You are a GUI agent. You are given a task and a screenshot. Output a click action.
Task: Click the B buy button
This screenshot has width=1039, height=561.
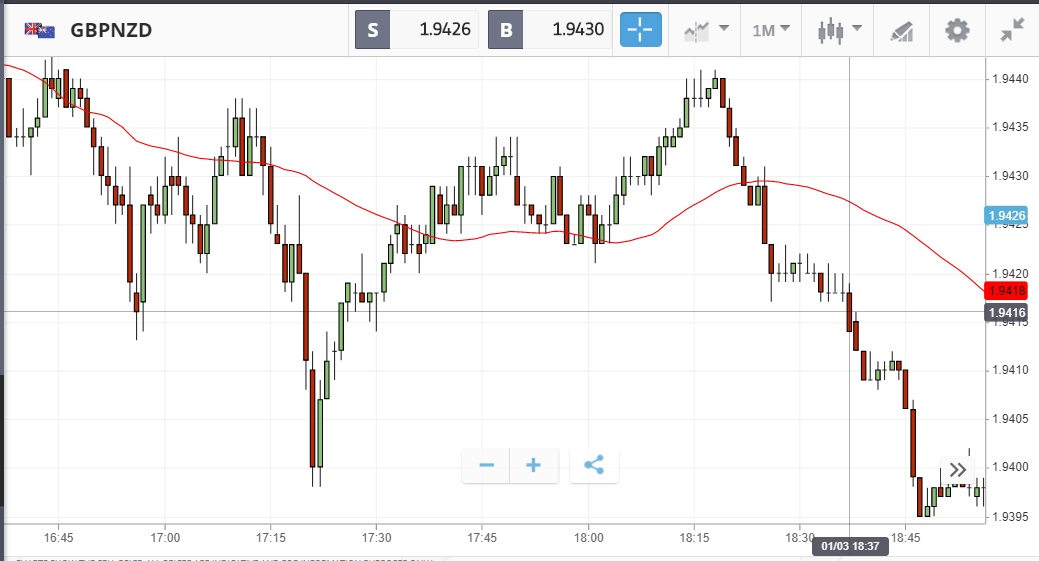505,30
